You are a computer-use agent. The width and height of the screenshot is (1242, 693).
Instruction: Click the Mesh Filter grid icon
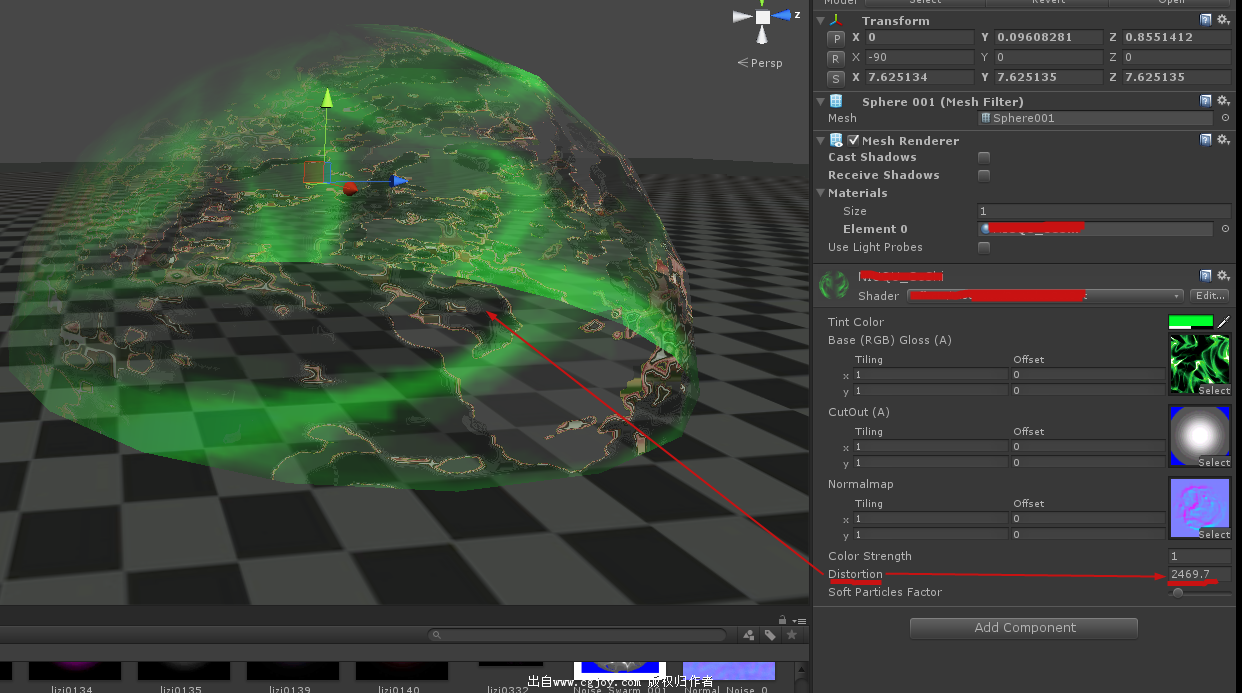(x=836, y=101)
